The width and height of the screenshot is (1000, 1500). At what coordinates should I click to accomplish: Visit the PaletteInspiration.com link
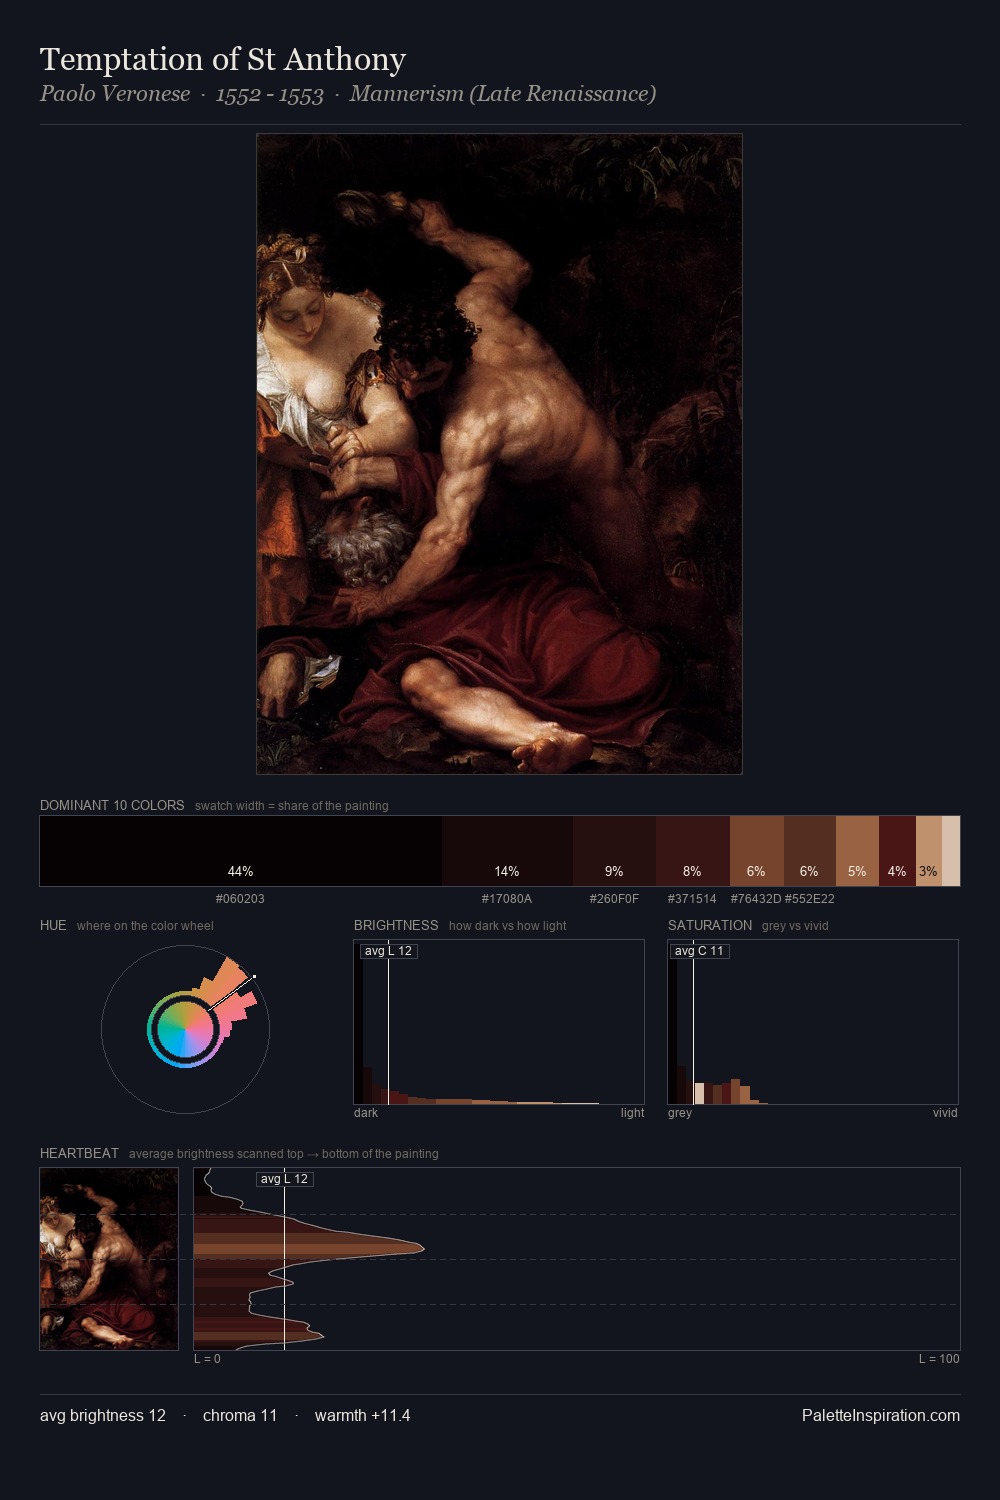point(881,1415)
